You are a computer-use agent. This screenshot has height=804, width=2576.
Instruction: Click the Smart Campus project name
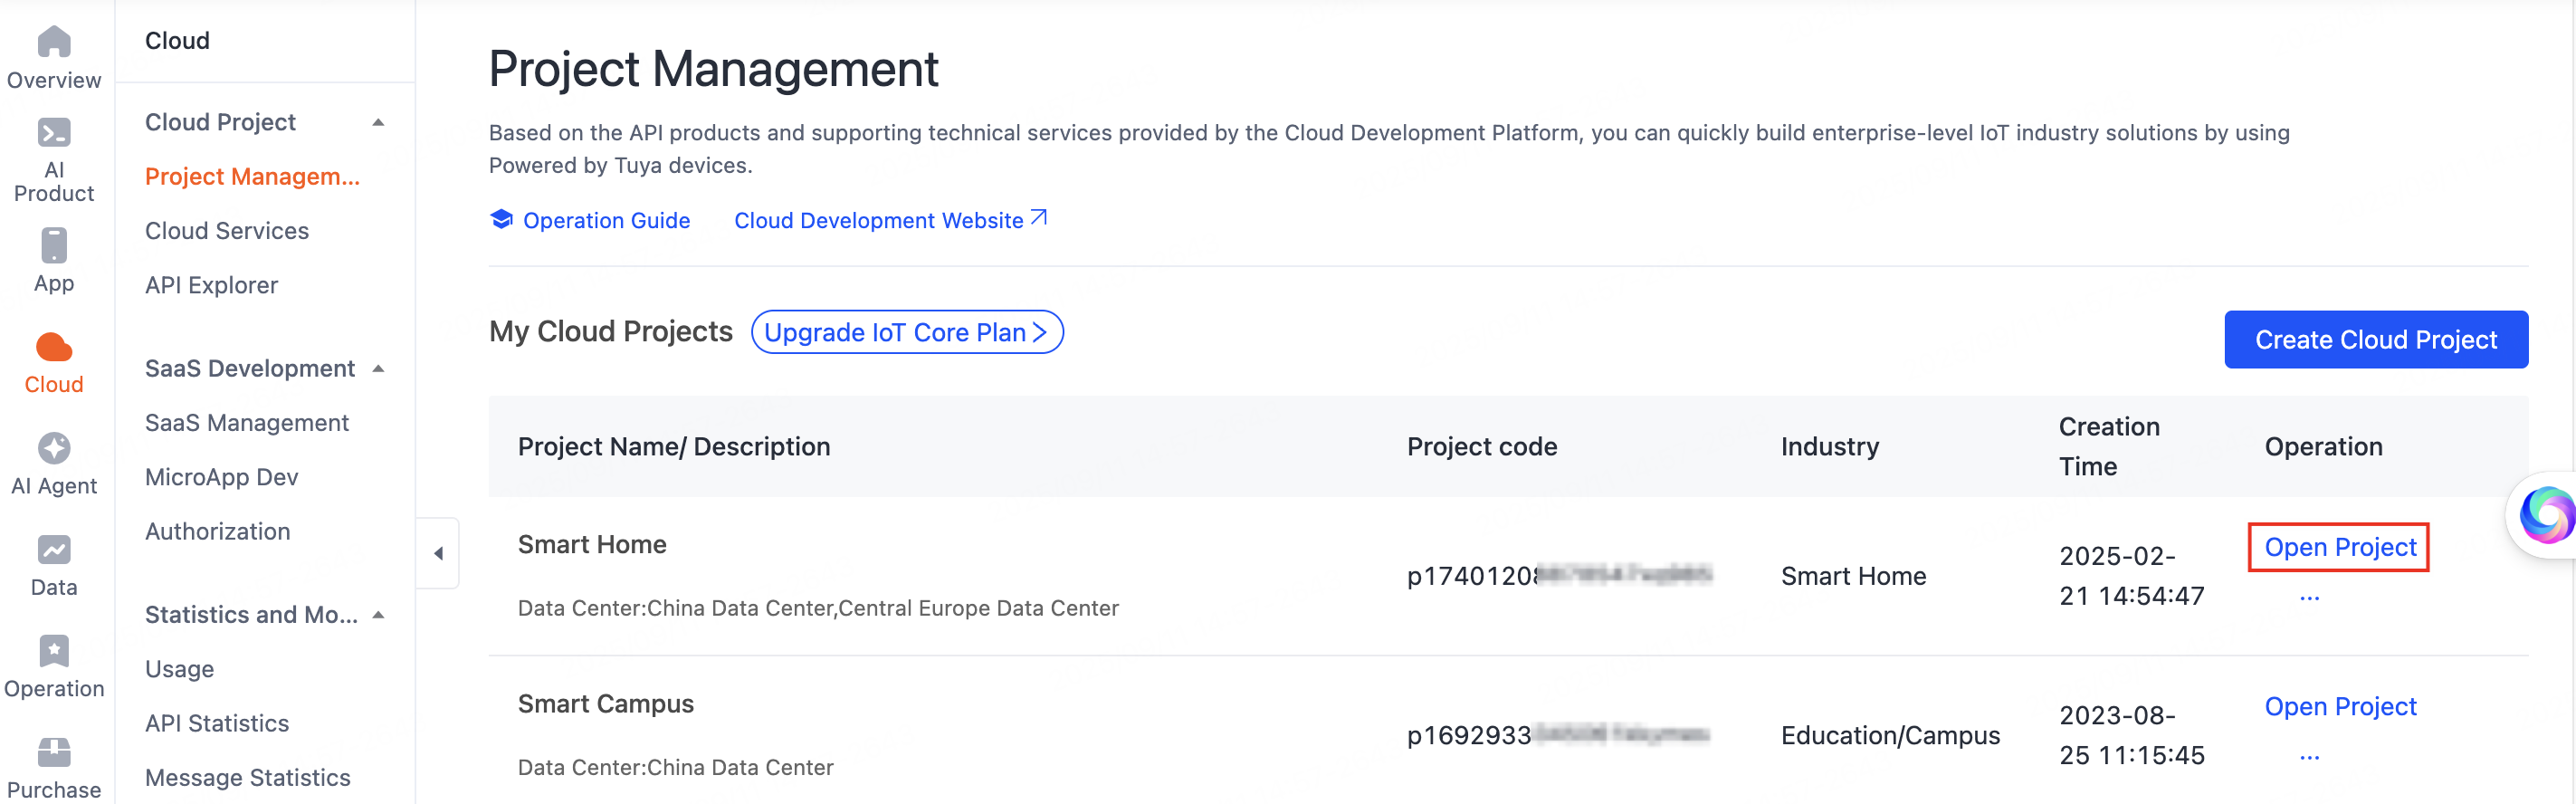pos(606,704)
